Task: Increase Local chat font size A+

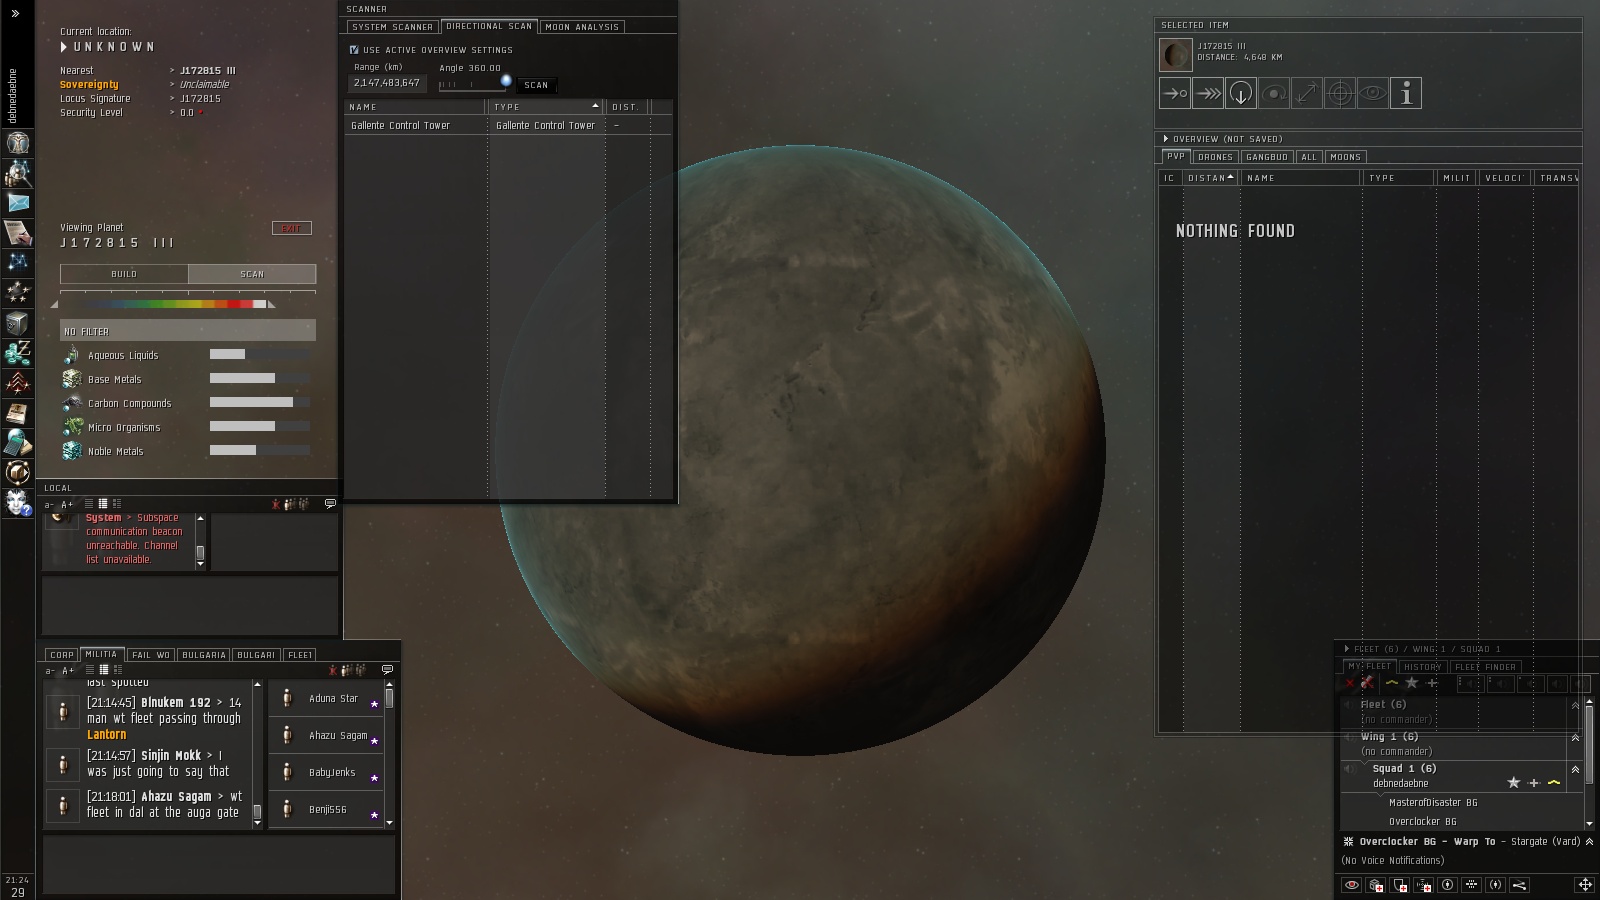Action: [67, 504]
